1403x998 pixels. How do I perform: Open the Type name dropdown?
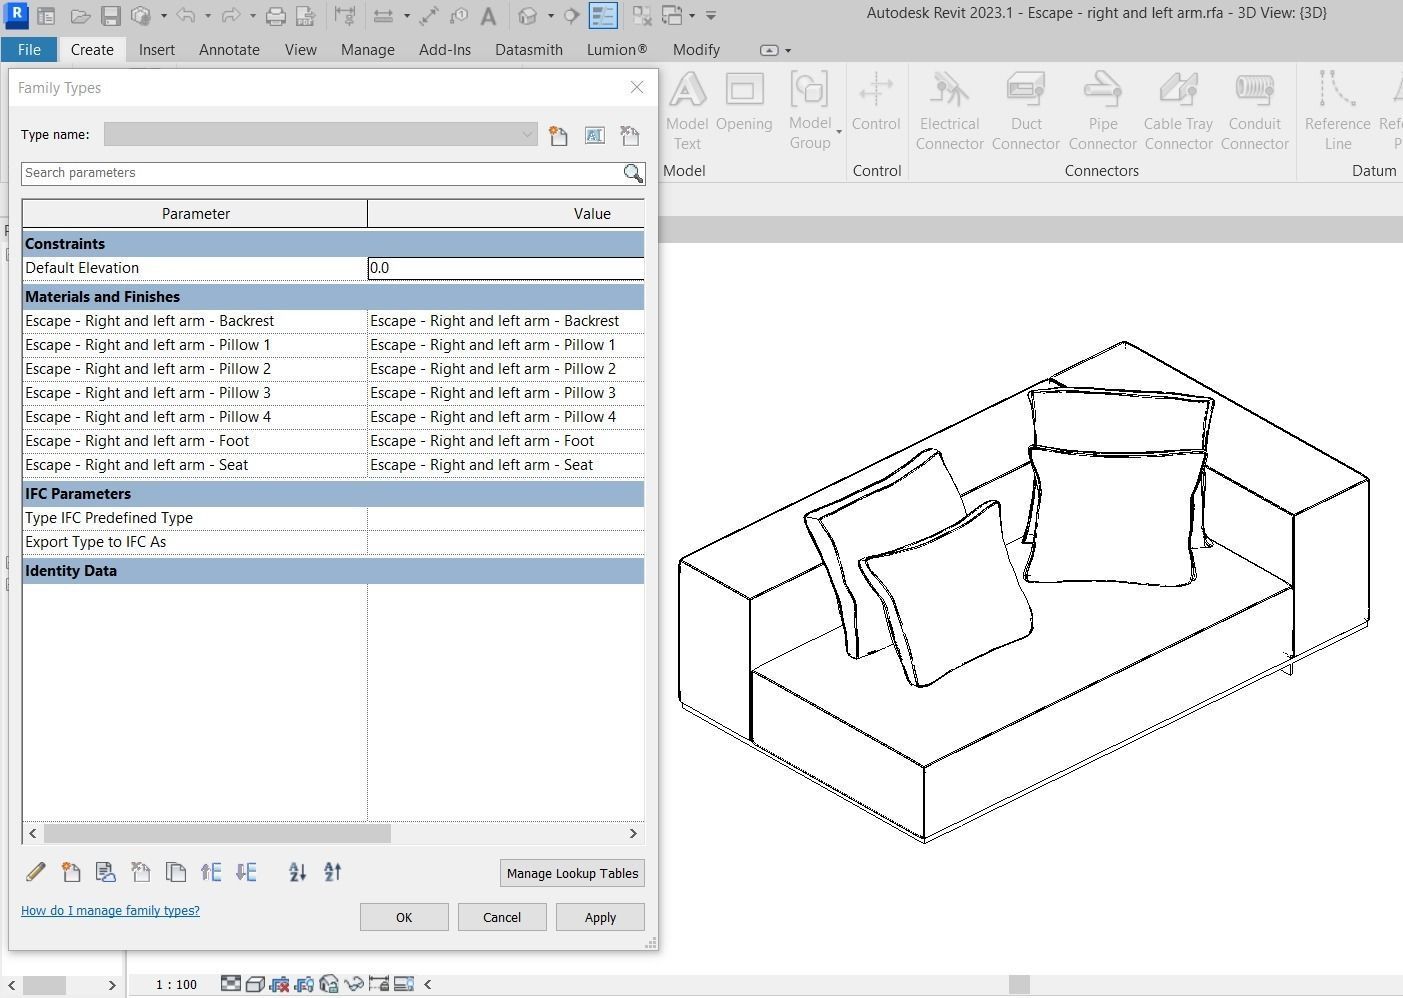[x=527, y=135]
